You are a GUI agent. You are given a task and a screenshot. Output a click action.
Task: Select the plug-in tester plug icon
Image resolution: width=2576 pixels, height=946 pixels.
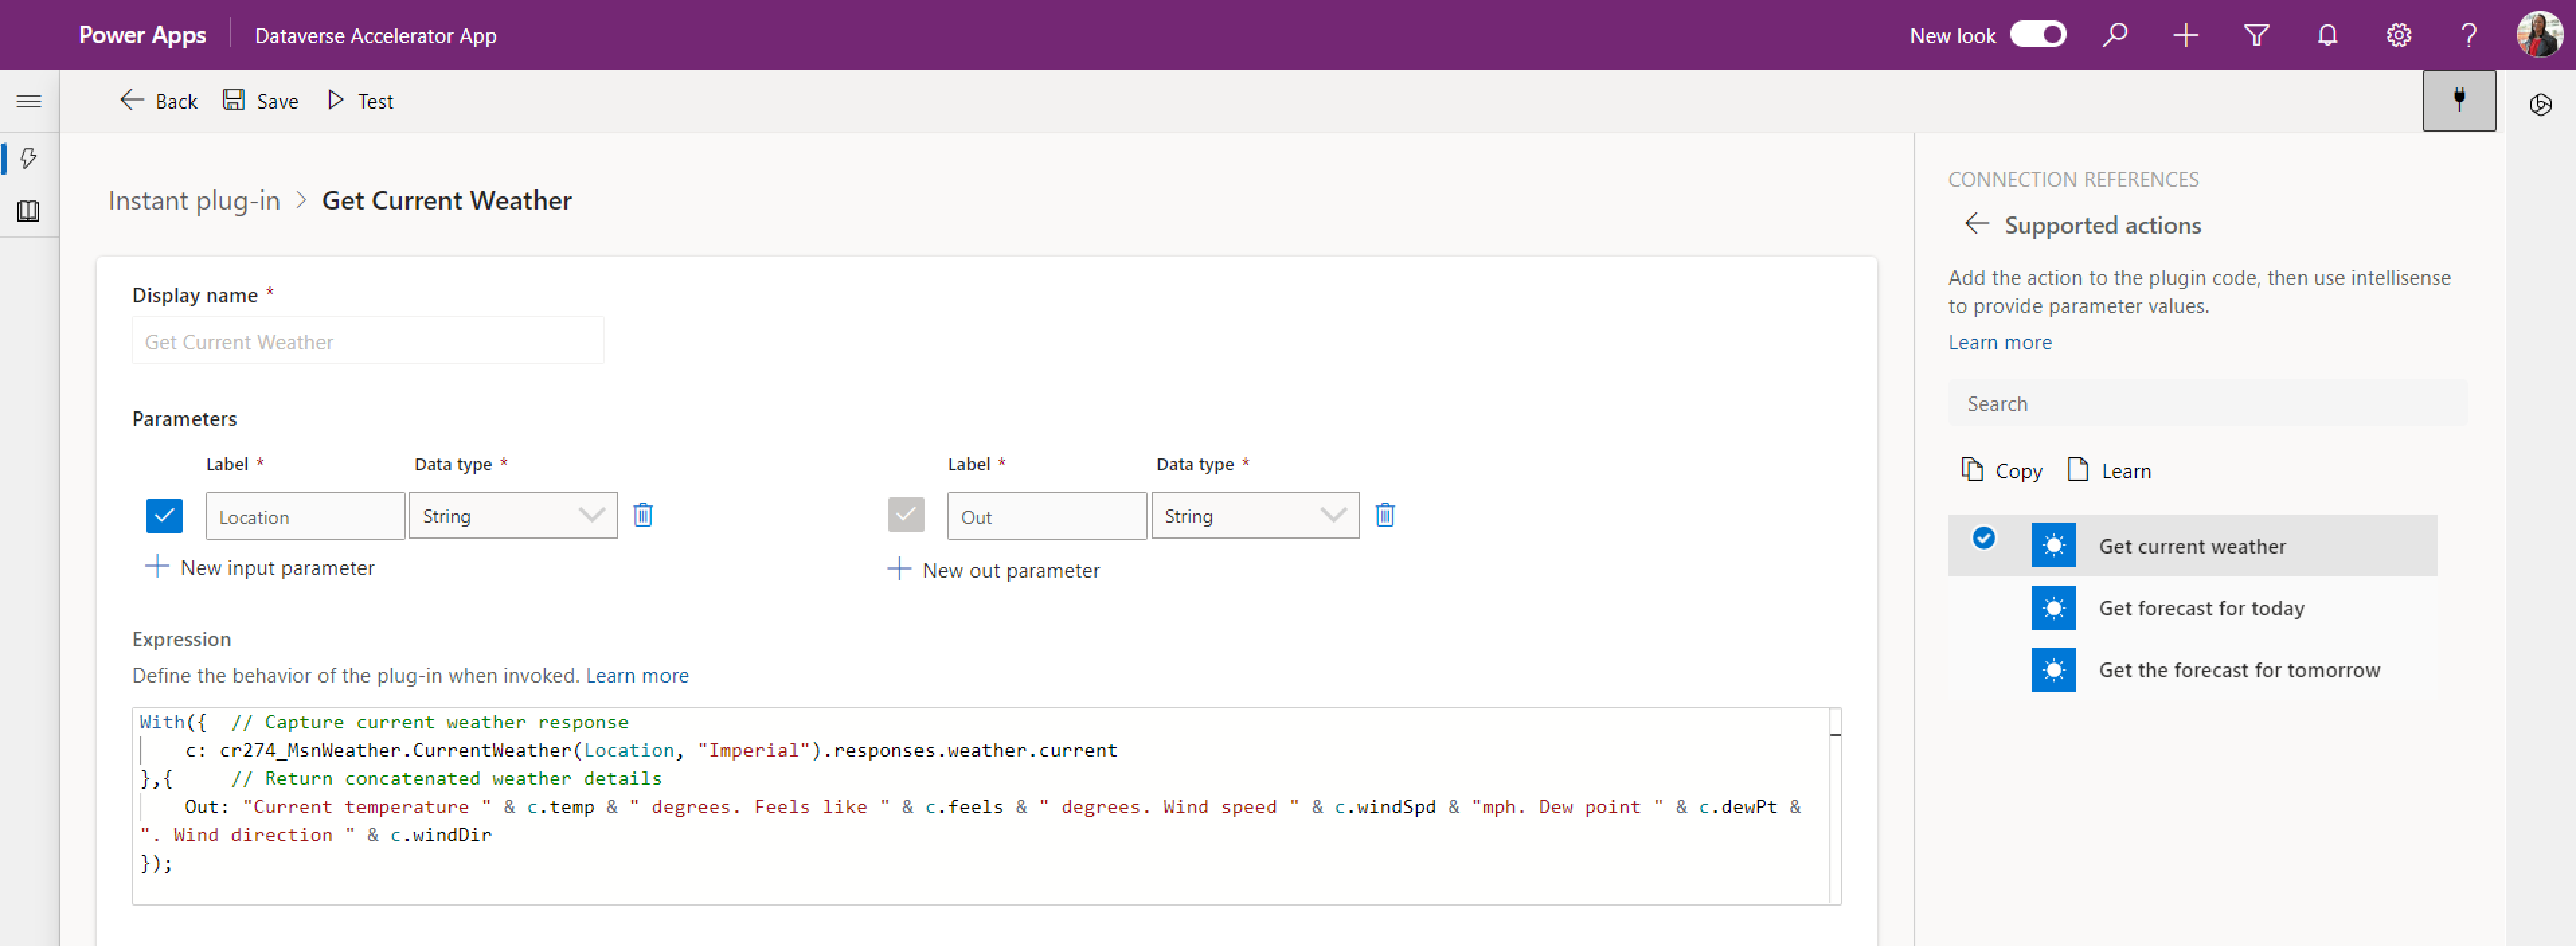pos(2459,100)
